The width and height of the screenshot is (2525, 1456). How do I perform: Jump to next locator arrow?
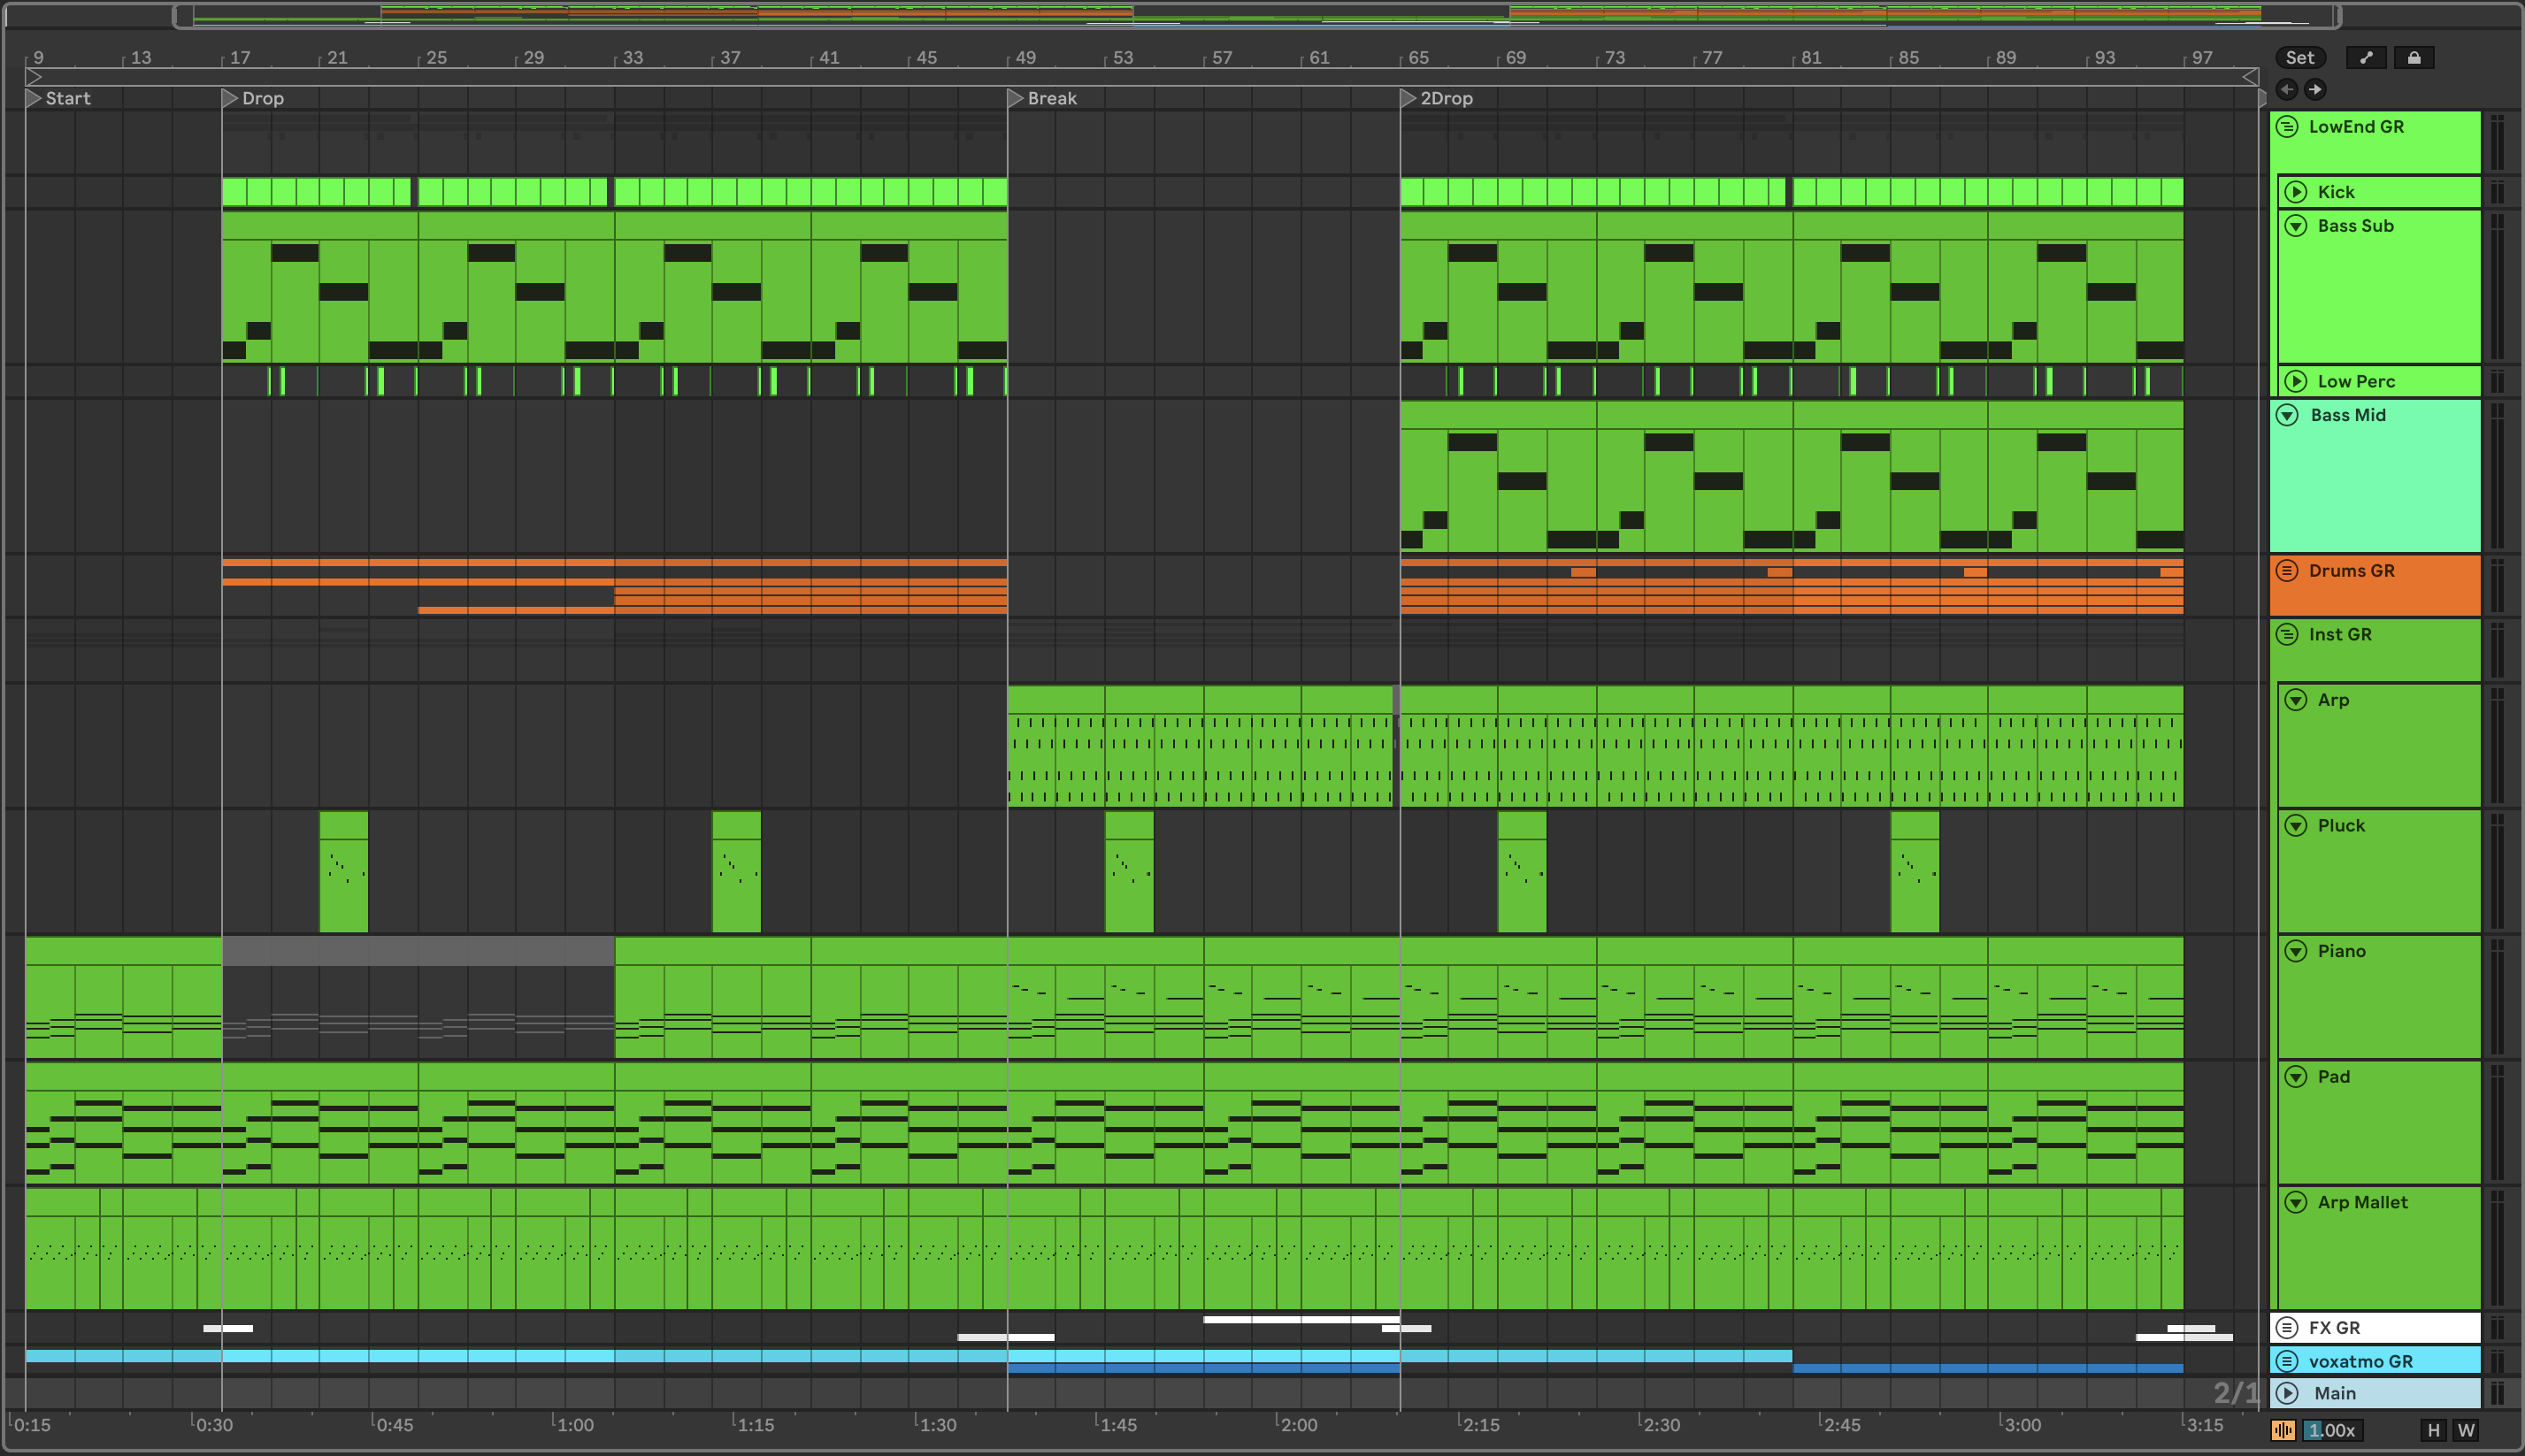pyautogui.click(x=2315, y=90)
